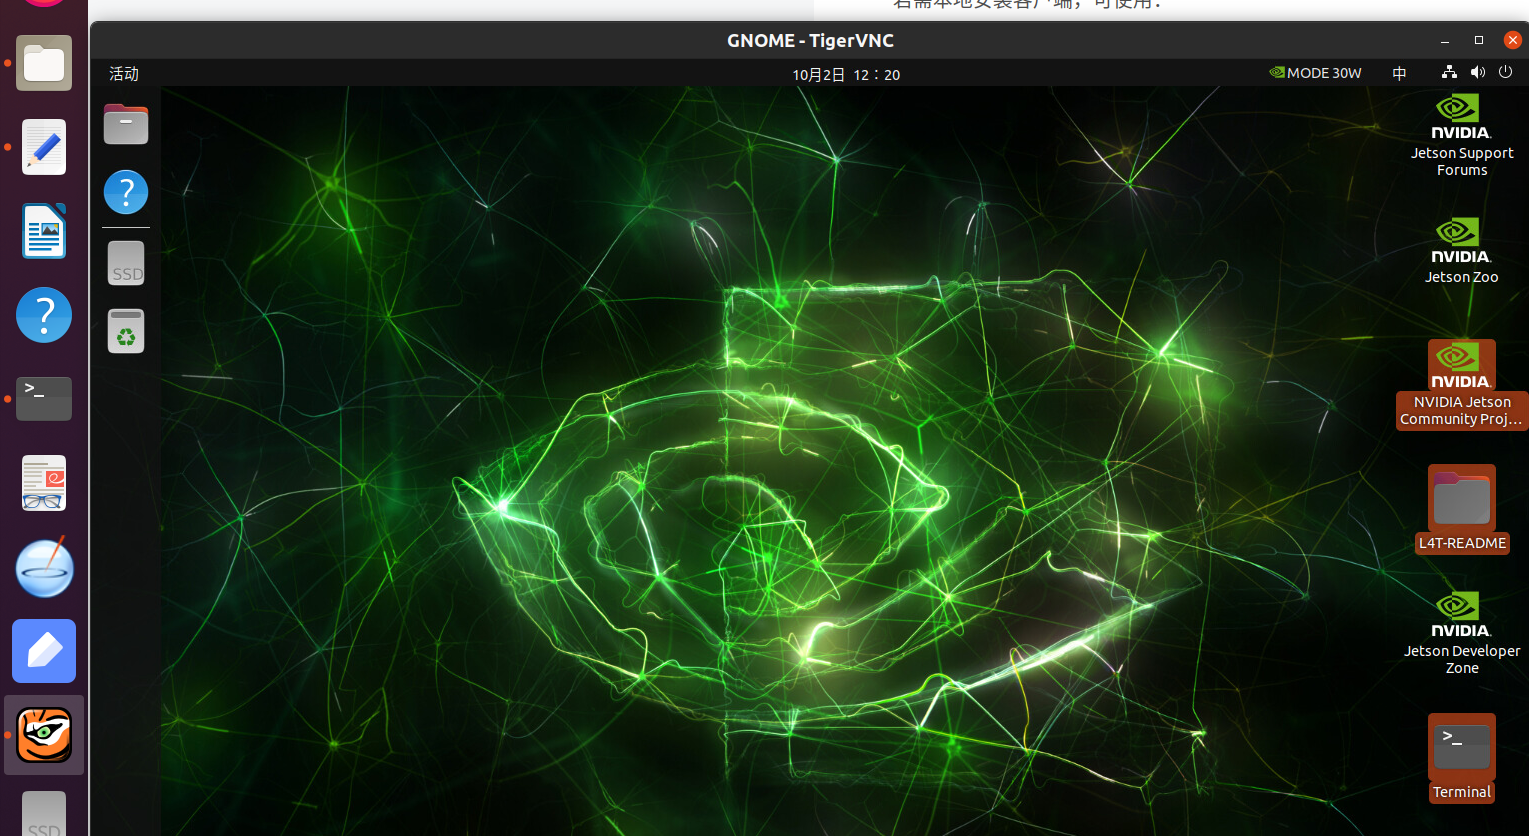This screenshot has width=1529, height=836.
Task: Maximize the TigerVNC window
Action: 1479,41
